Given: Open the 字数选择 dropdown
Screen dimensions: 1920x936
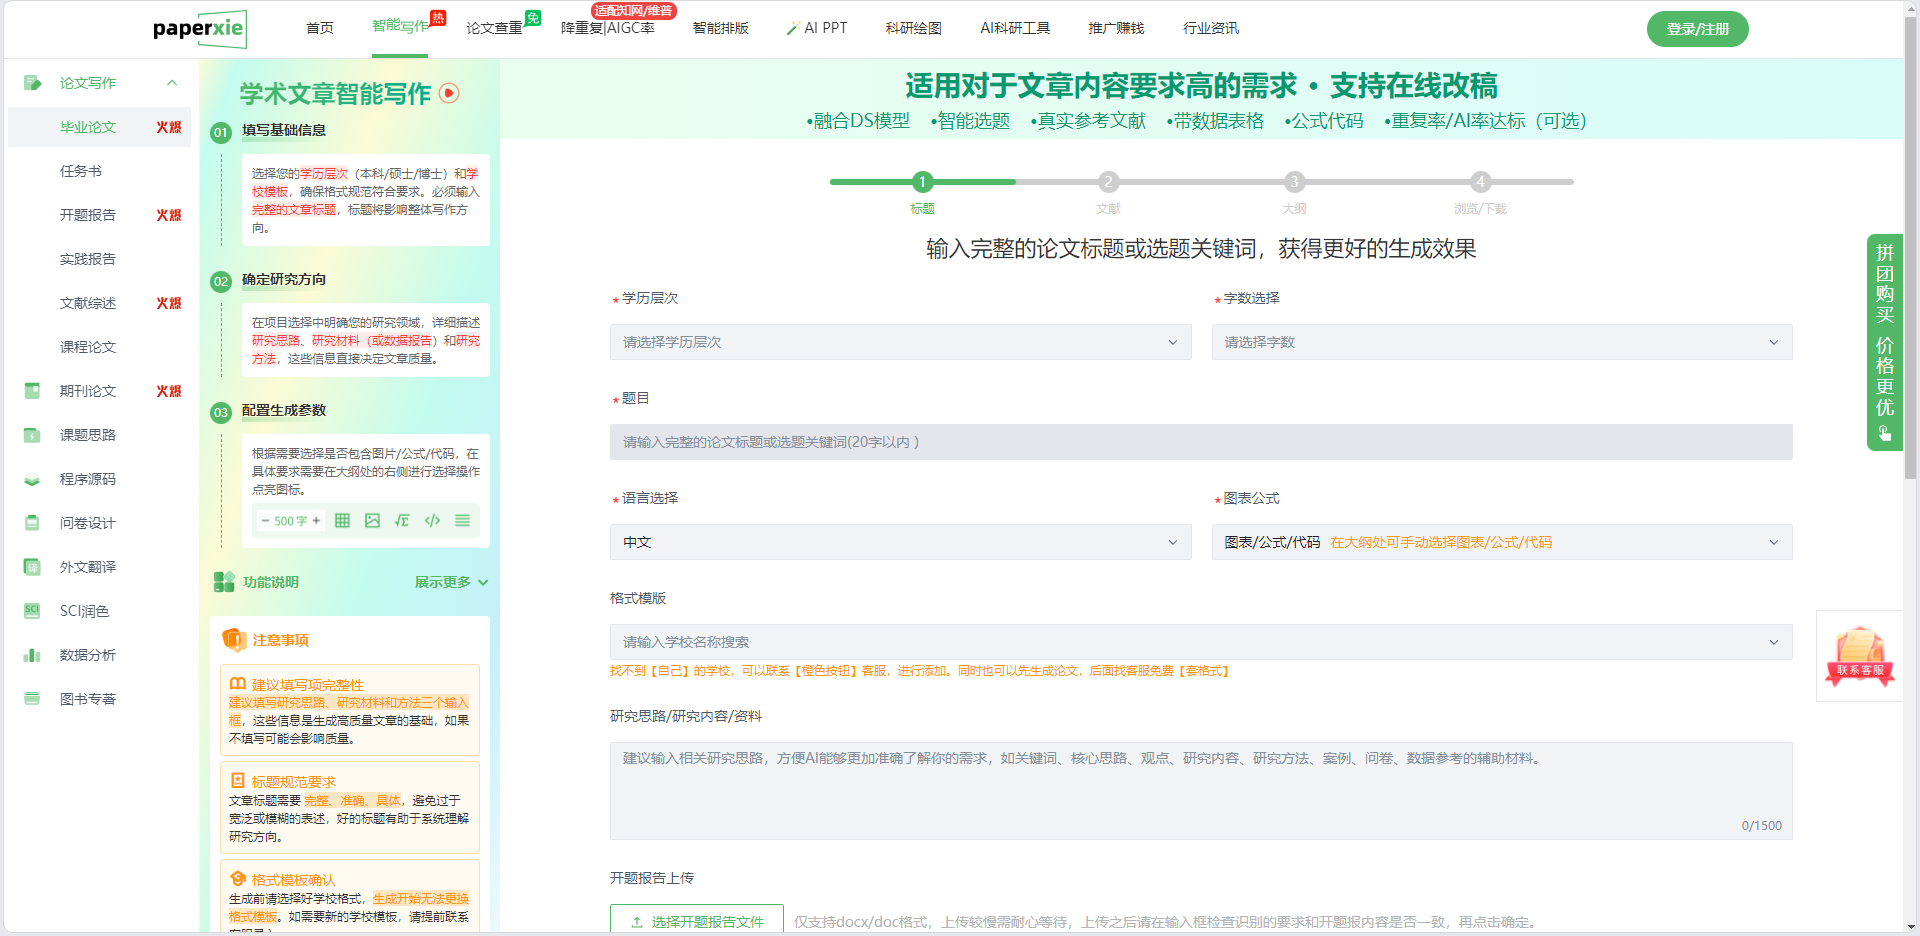Looking at the screenshot, I should coord(1501,342).
